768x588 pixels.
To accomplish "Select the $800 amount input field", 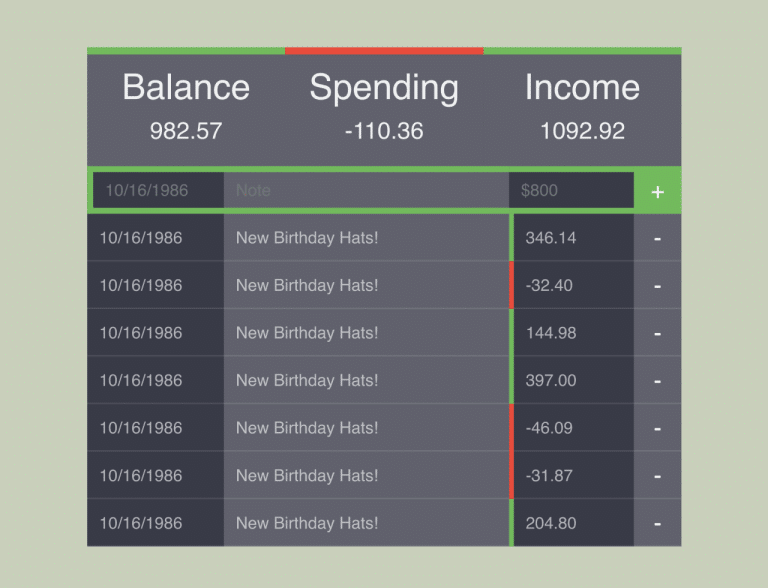I will (x=571, y=190).
